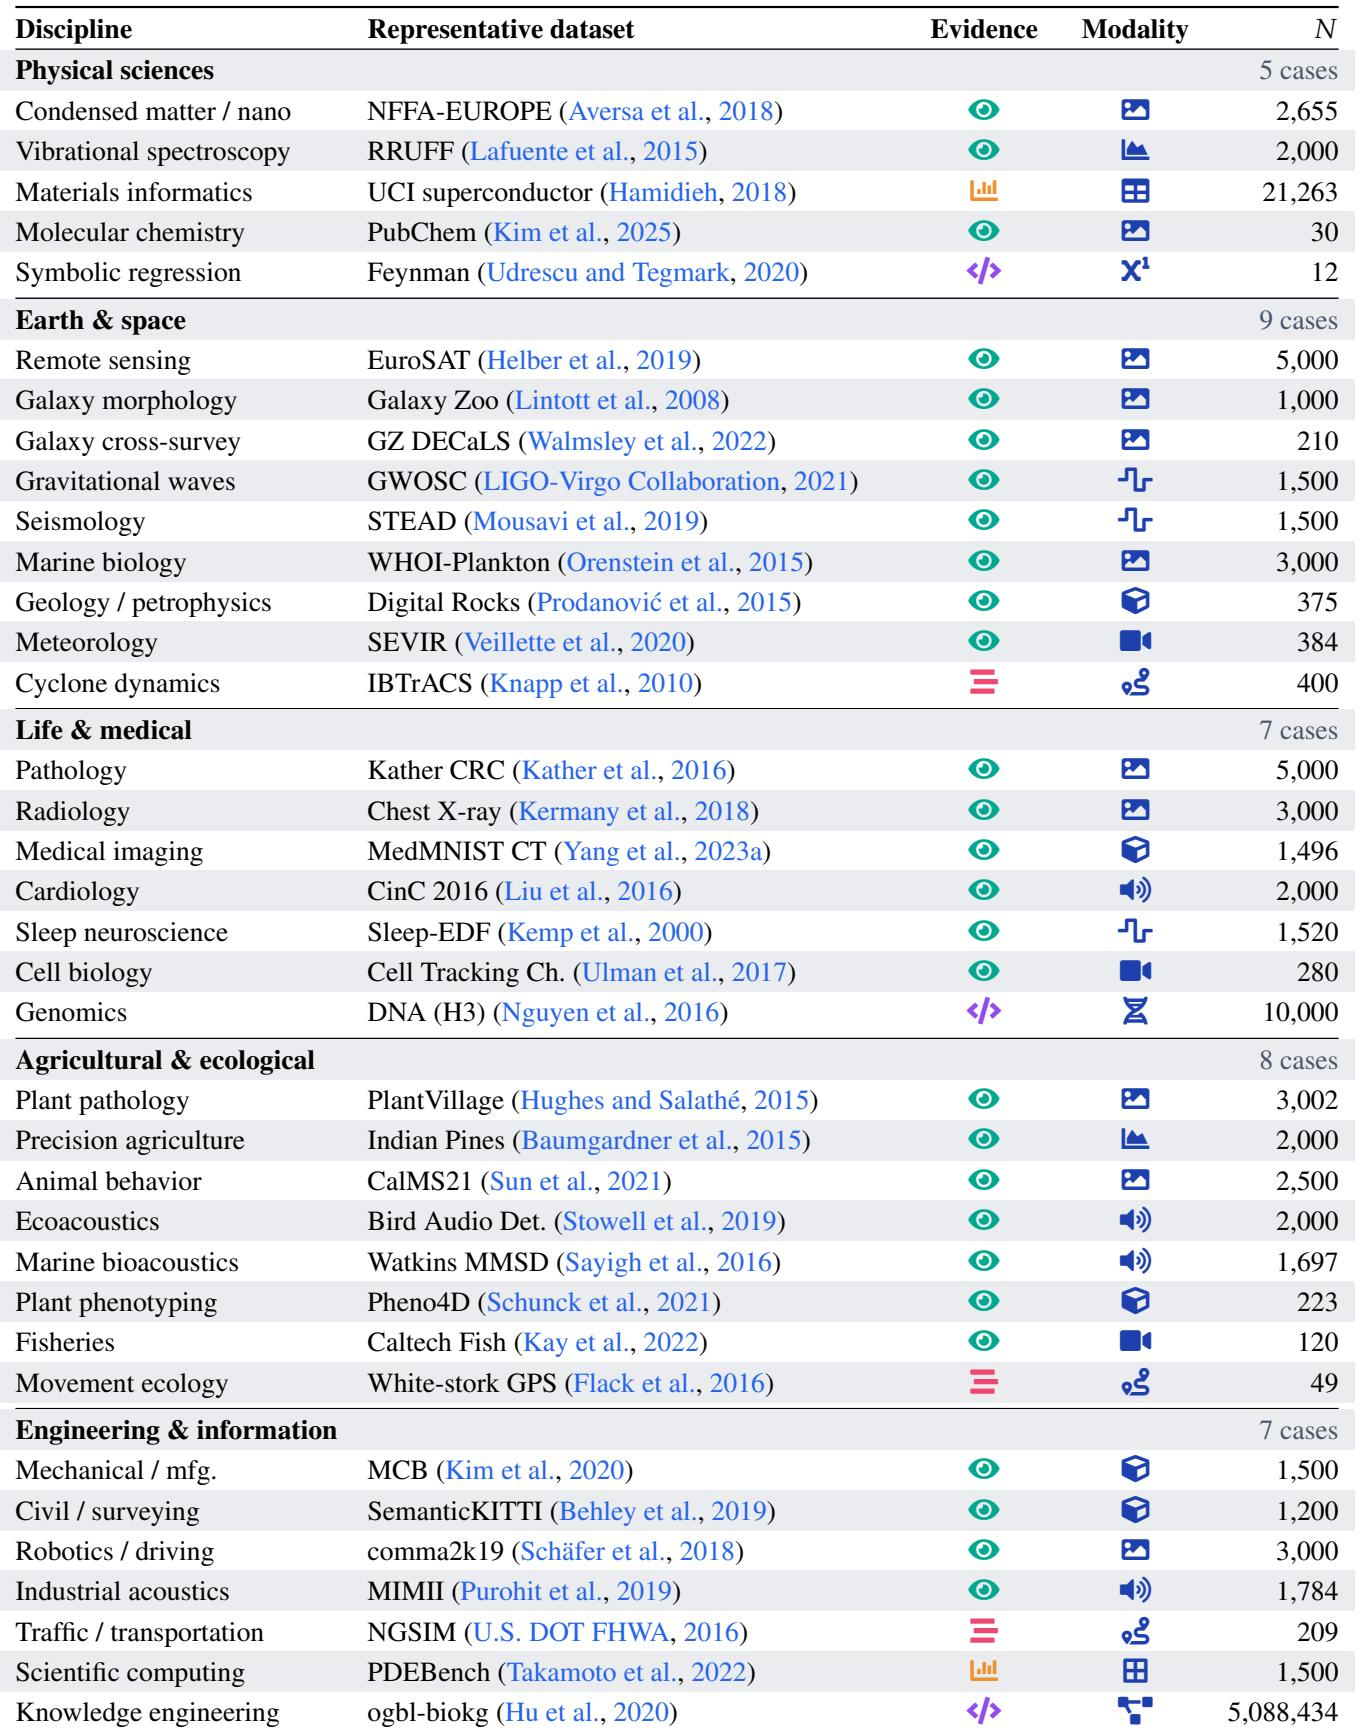Click the graph network icon for ogbl-biokg
The image size is (1356, 1731).
pos(1135,1711)
